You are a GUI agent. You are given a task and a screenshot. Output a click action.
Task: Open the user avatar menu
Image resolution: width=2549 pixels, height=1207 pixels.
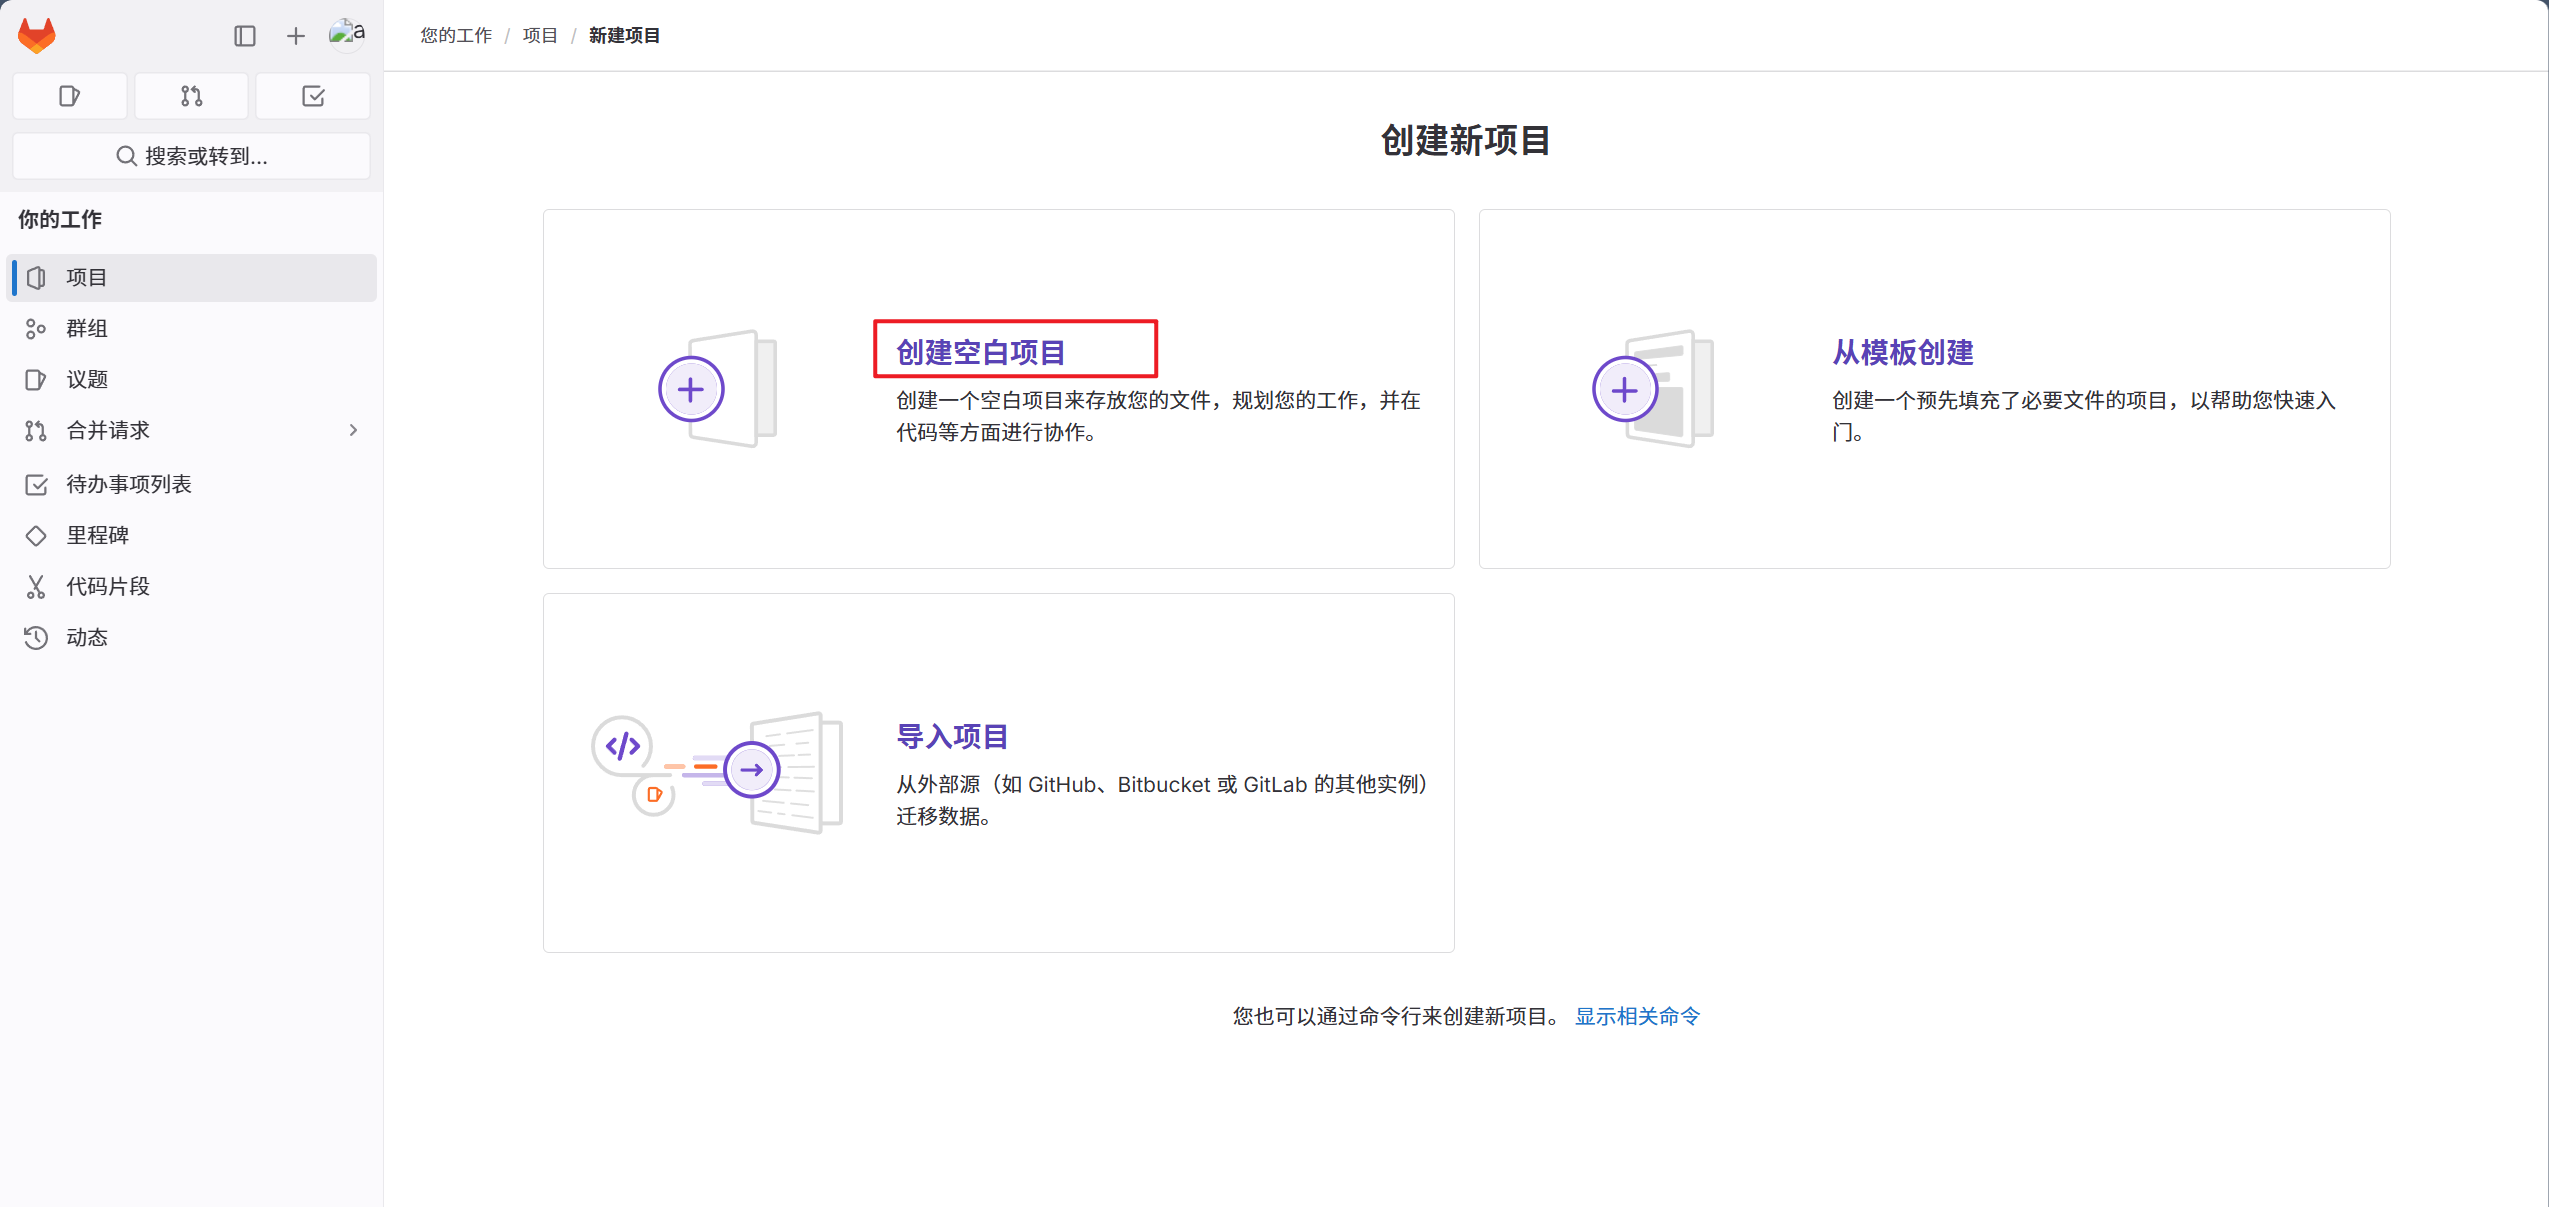pyautogui.click(x=346, y=35)
